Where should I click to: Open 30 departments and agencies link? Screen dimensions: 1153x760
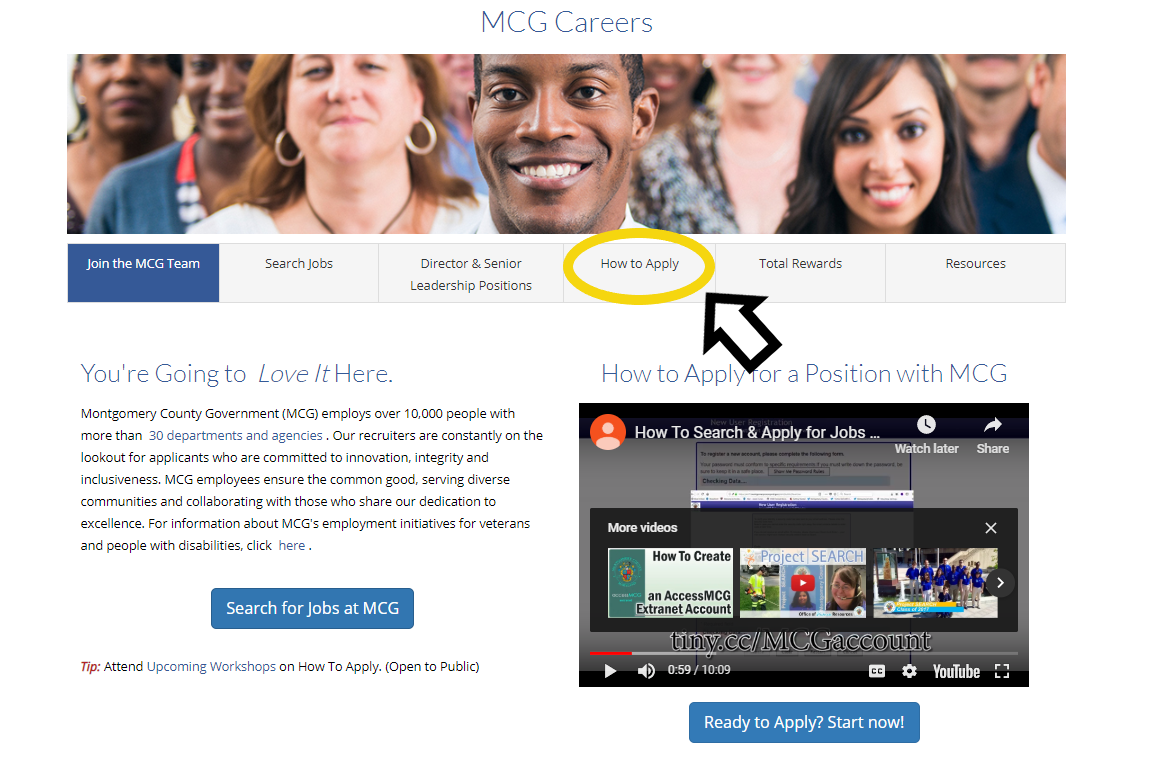click(235, 435)
